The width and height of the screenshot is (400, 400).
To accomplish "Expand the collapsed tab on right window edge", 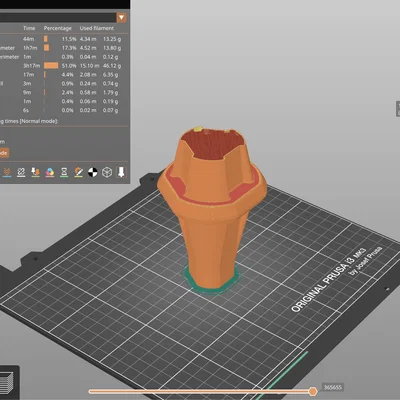I will click(398, 109).
